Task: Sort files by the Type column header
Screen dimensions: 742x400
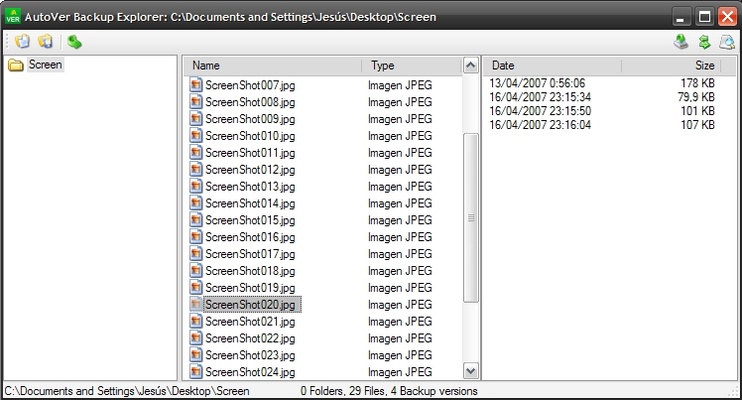Action: (411, 65)
